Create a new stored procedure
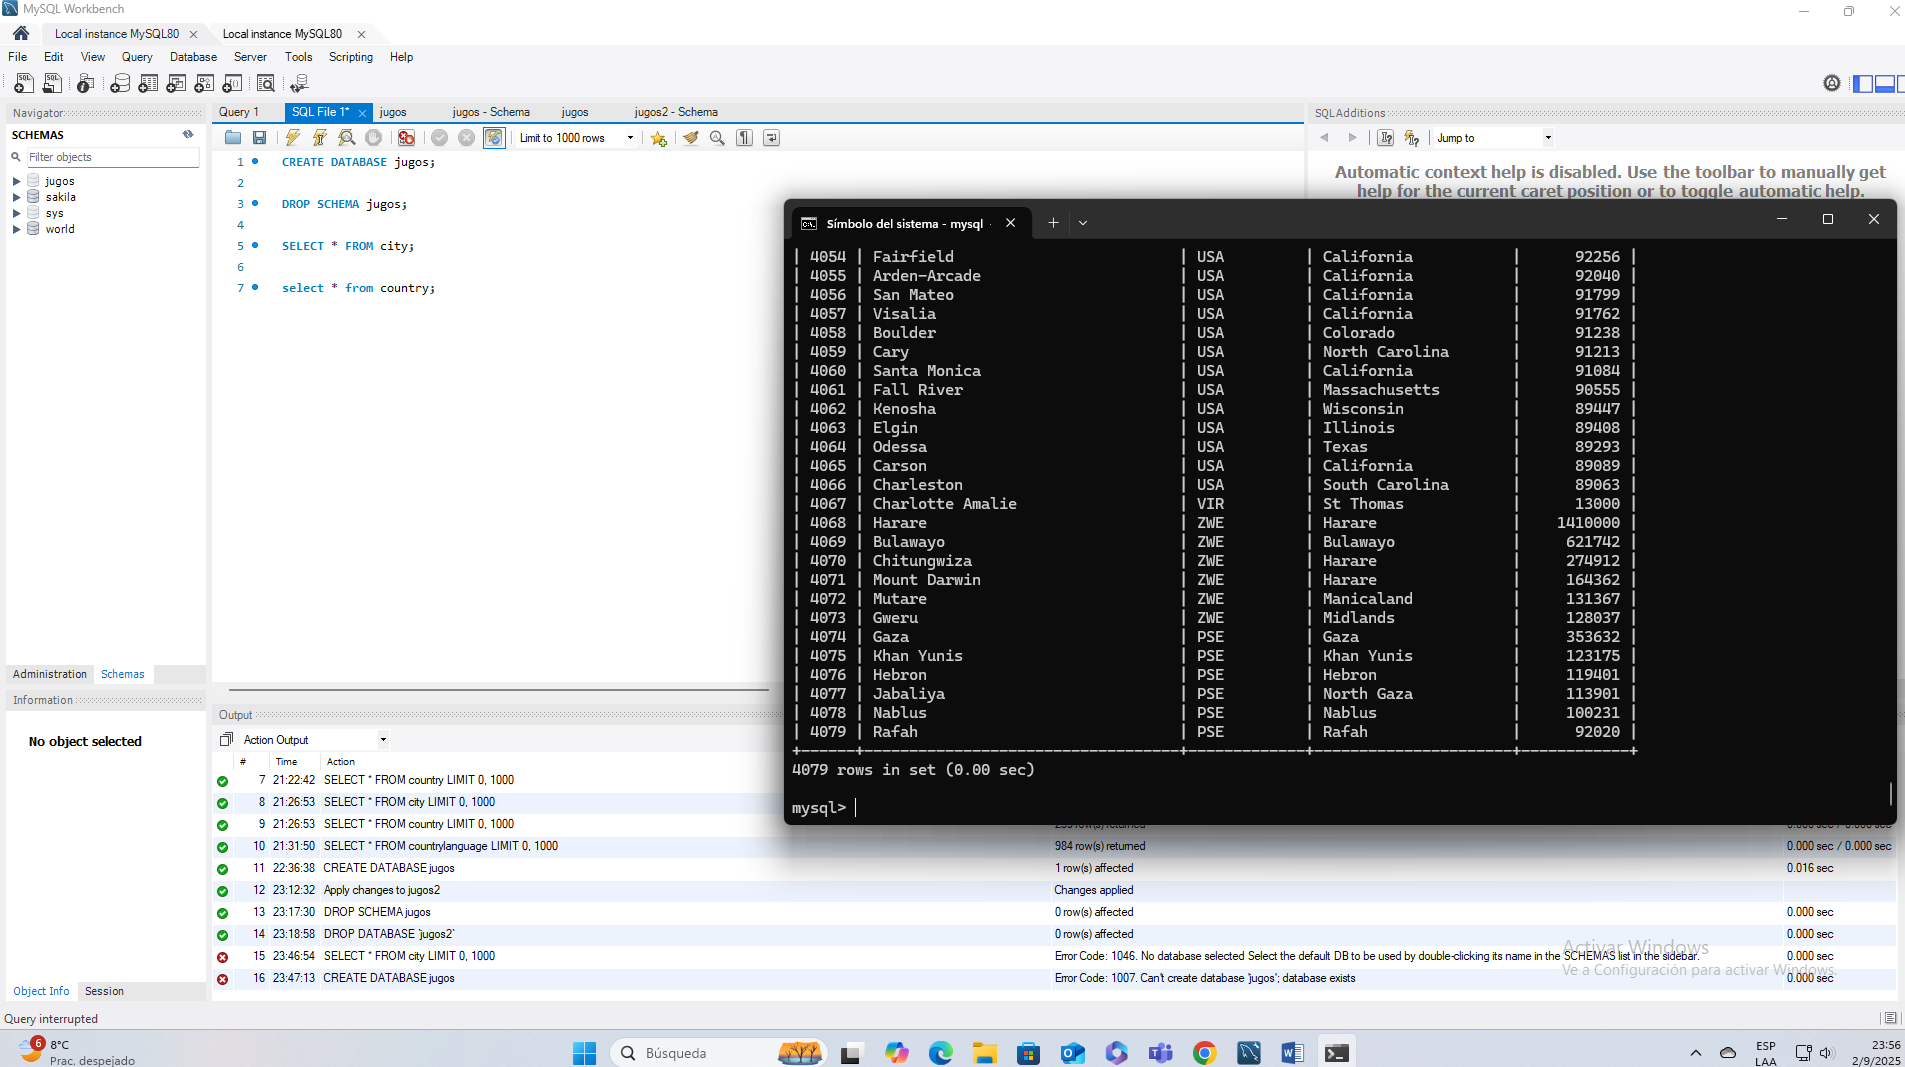The height and width of the screenshot is (1067, 1905). click(204, 84)
